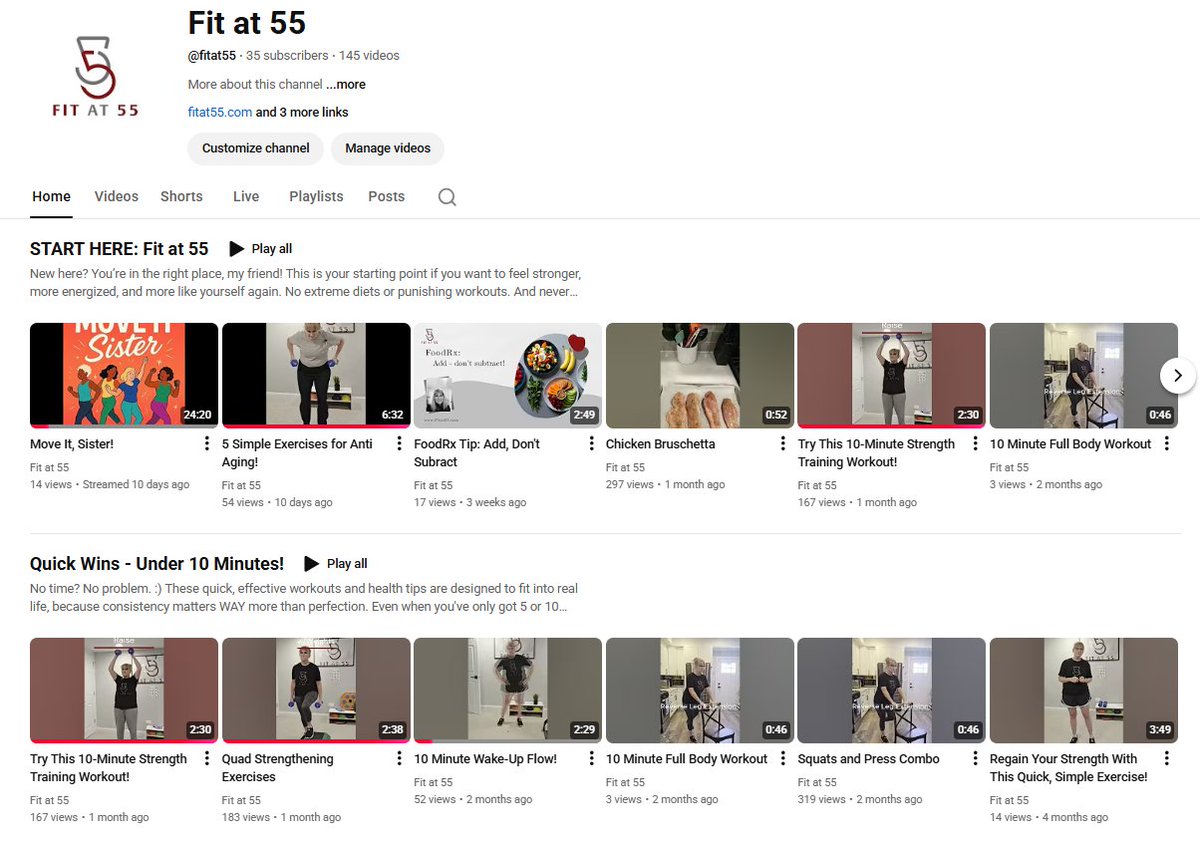1200x841 pixels.
Task: Switch to the Videos tab
Action: tap(116, 197)
